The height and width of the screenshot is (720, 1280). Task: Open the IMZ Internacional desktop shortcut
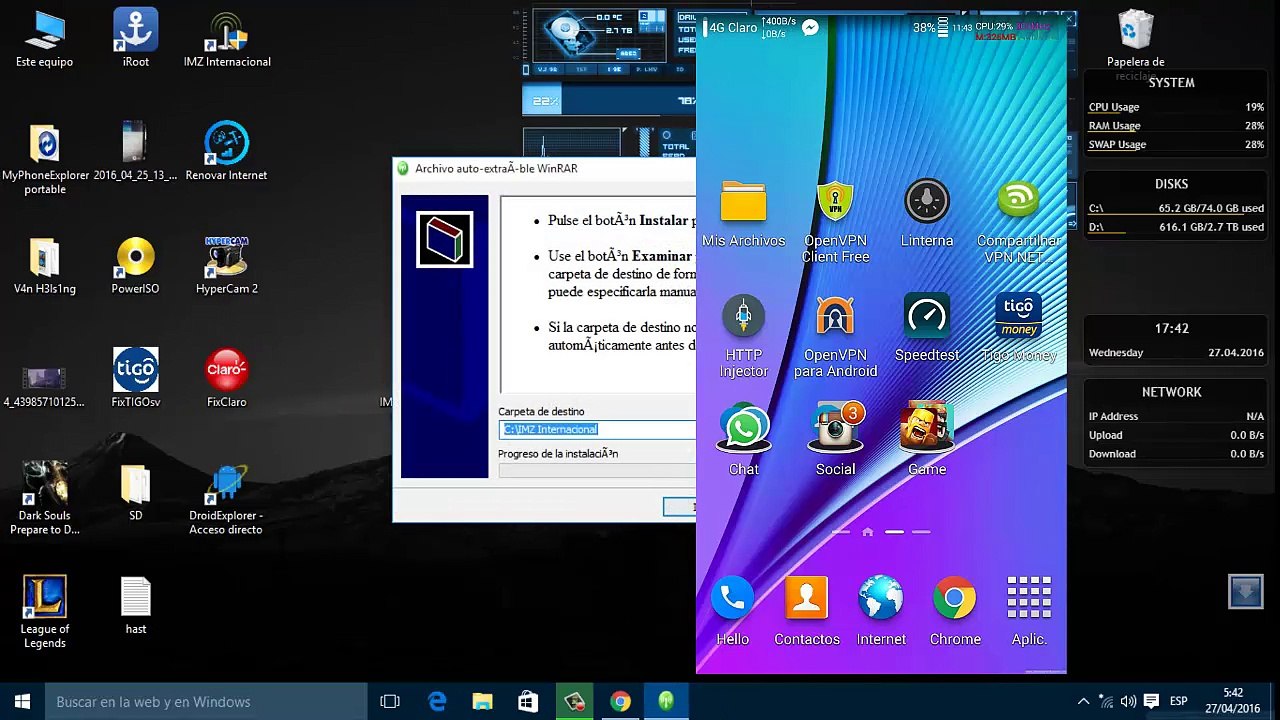(227, 38)
